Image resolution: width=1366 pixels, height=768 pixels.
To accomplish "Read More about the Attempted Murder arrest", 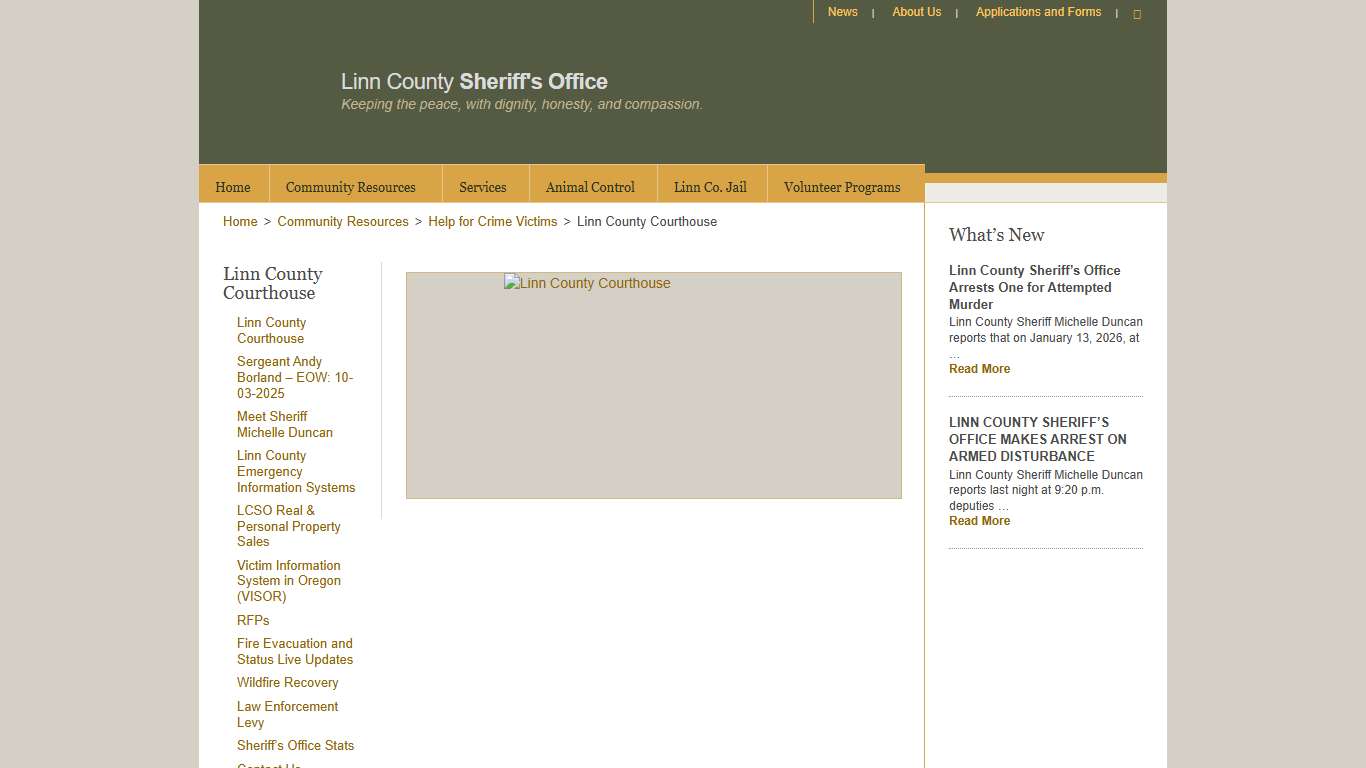I will click(979, 368).
